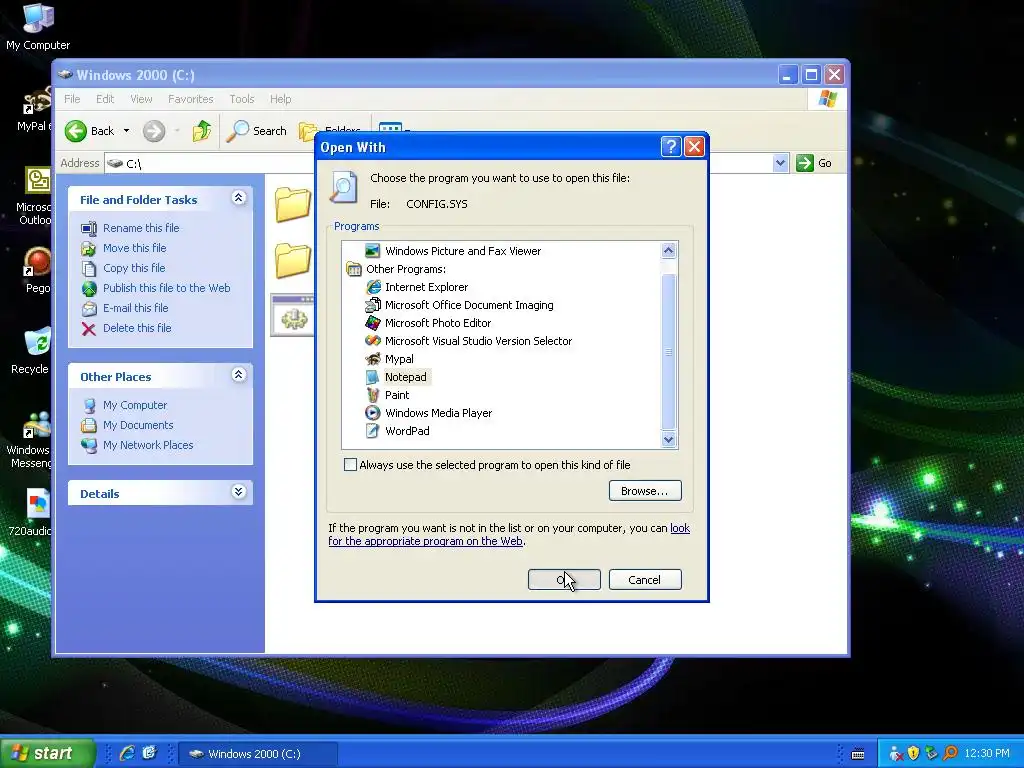Viewport: 1024px width, 768px height.
Task: Click Copy this file task
Action: [x=134, y=268]
